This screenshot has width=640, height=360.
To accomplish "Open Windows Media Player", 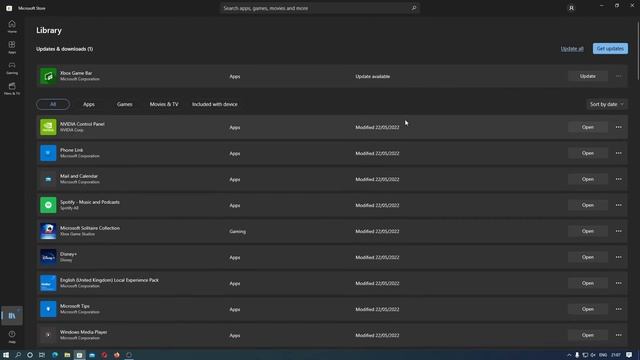I will [588, 335].
